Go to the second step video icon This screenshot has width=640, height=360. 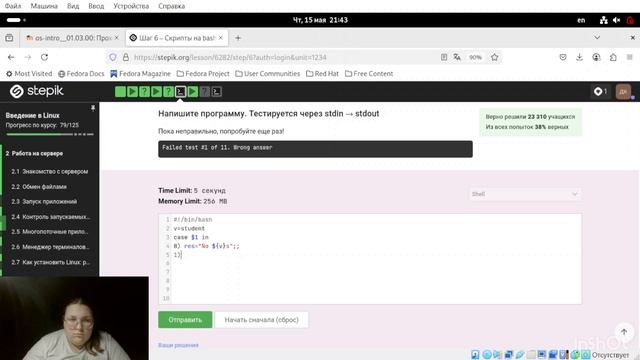pos(132,91)
